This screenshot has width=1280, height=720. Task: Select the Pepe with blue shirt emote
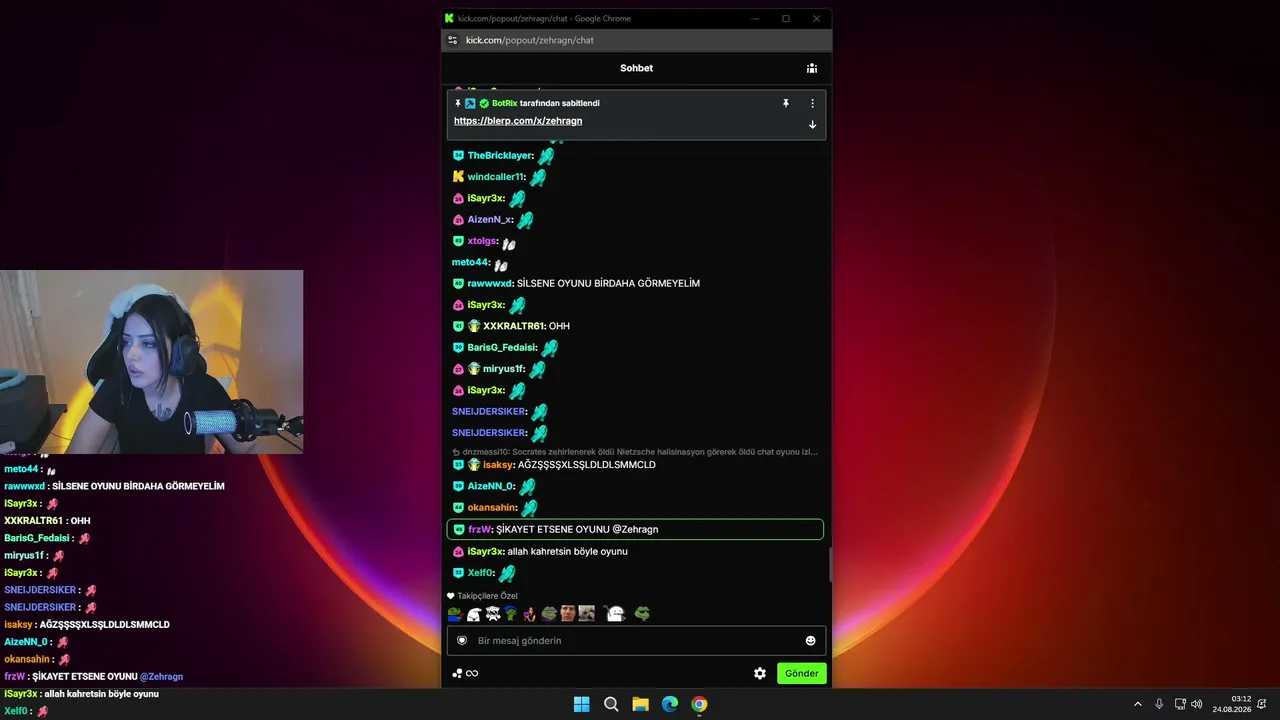point(454,613)
